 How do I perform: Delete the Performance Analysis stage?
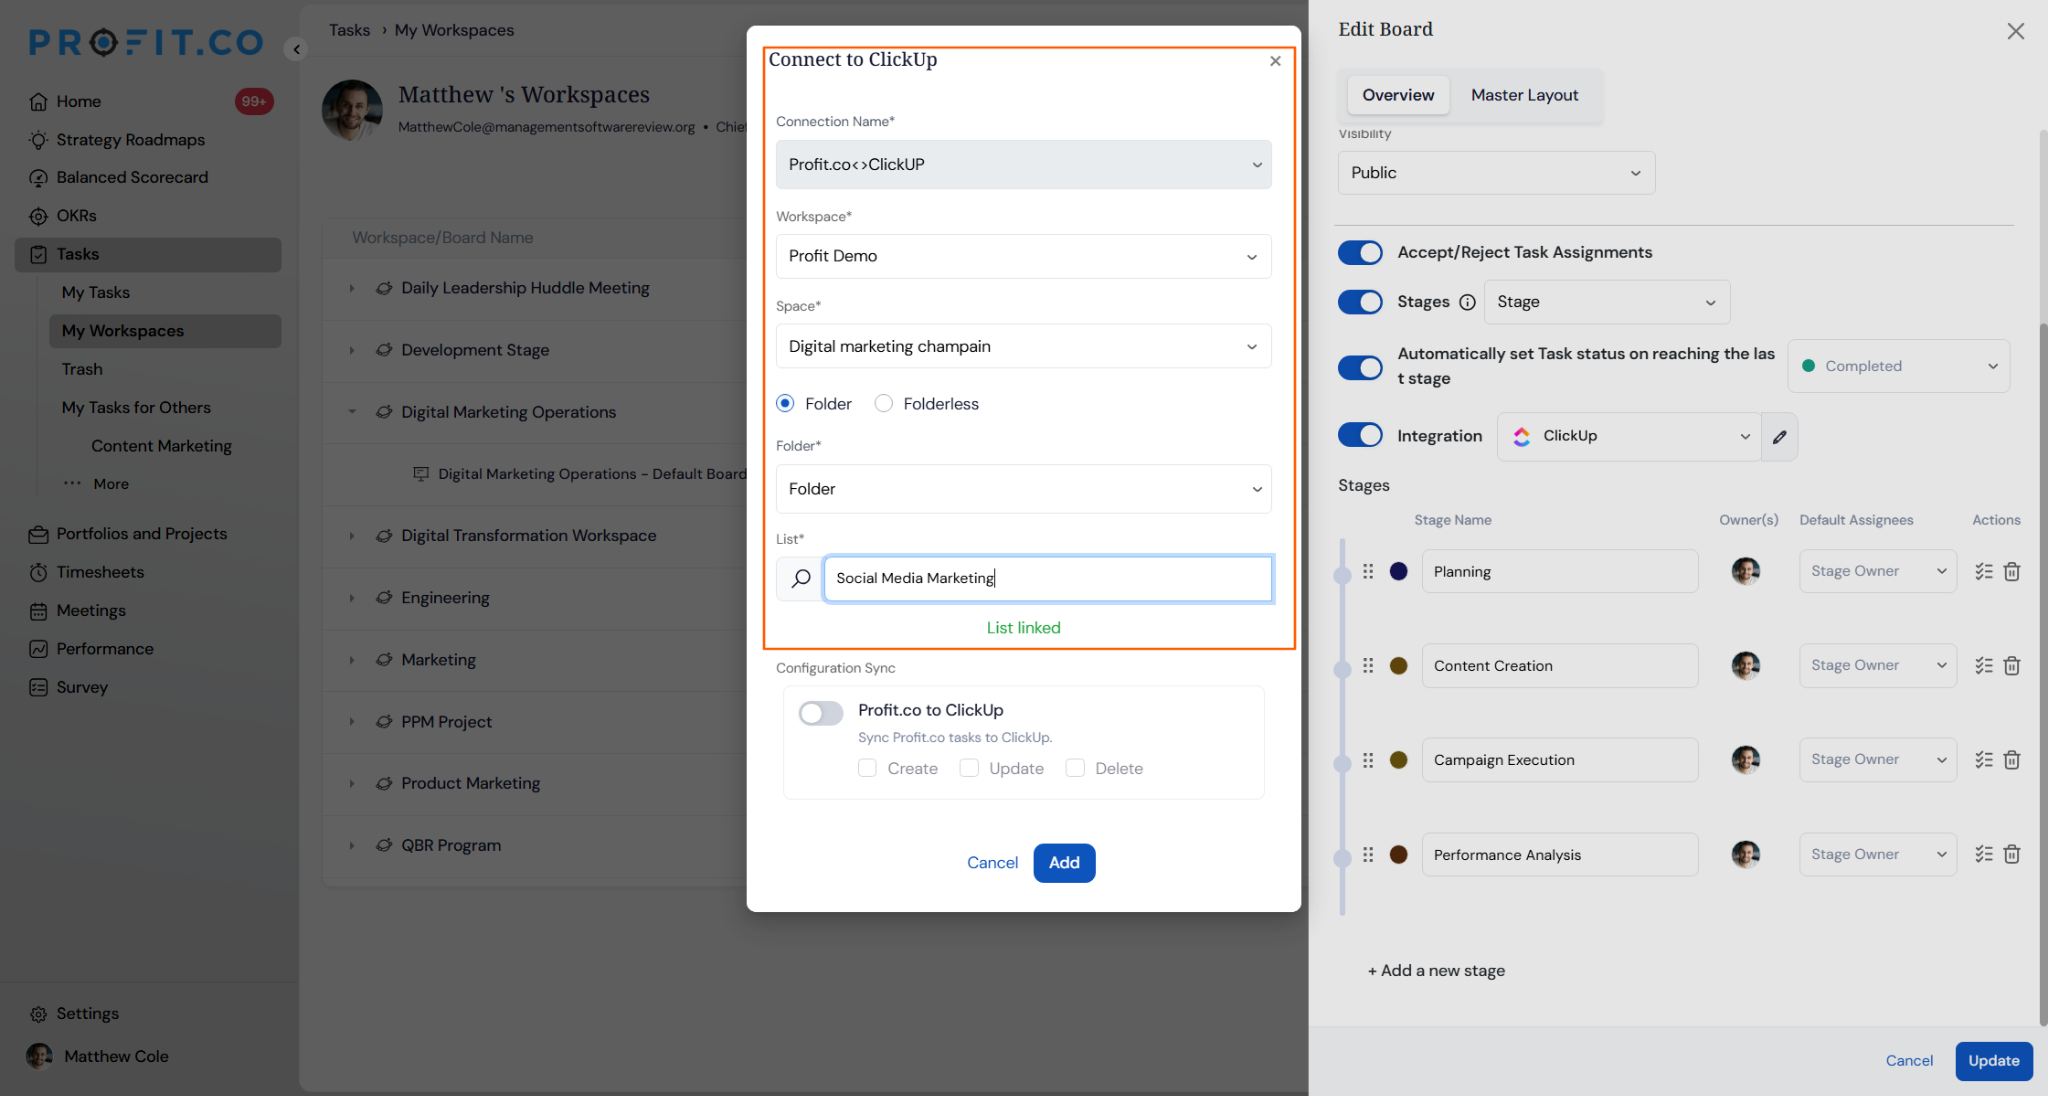pyautogui.click(x=2012, y=854)
